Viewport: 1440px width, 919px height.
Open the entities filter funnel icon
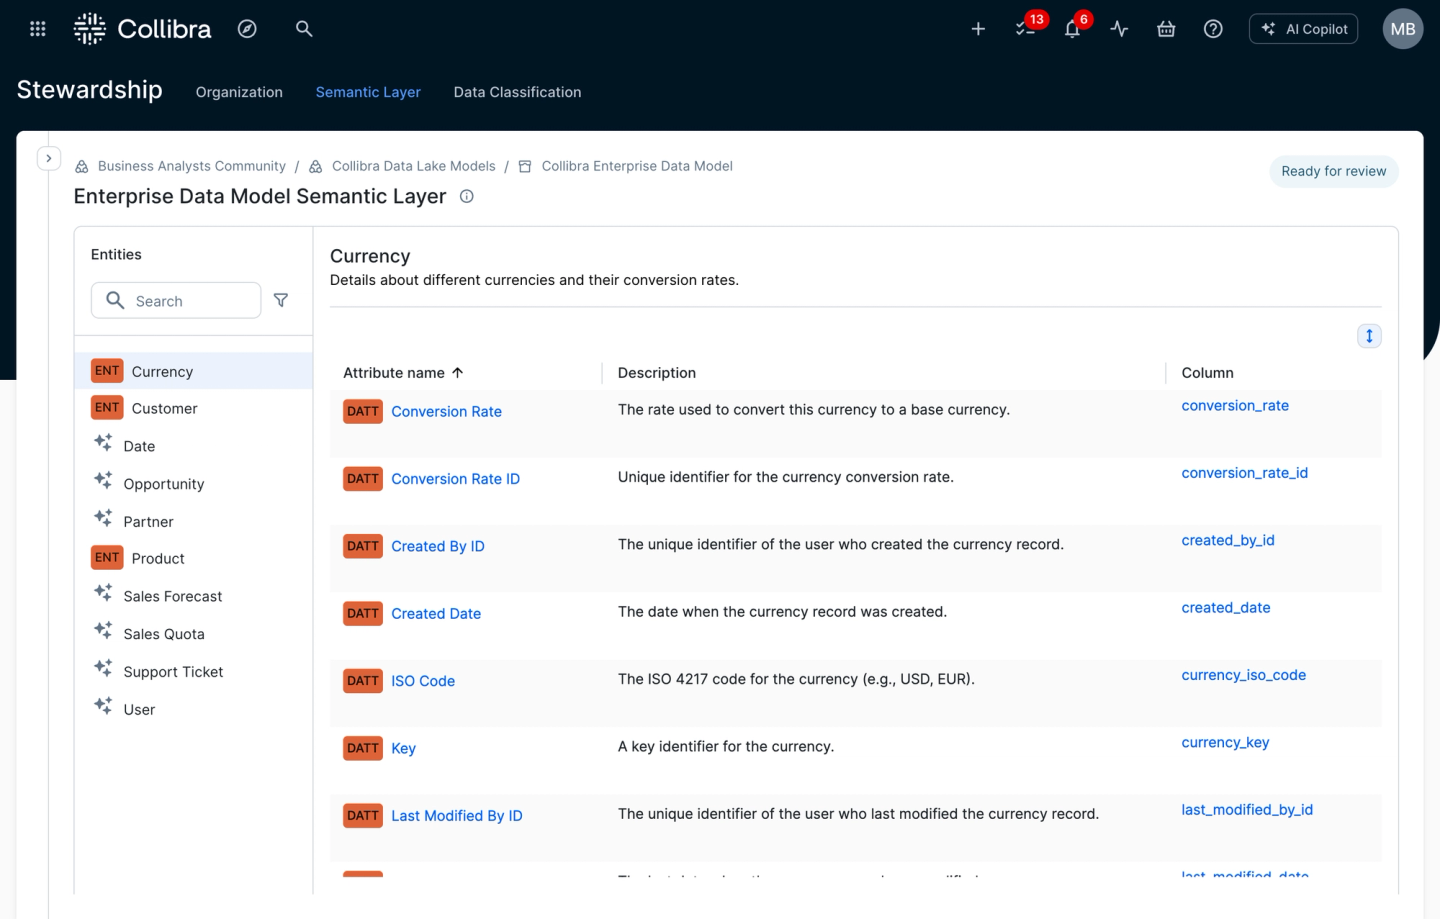[281, 300]
